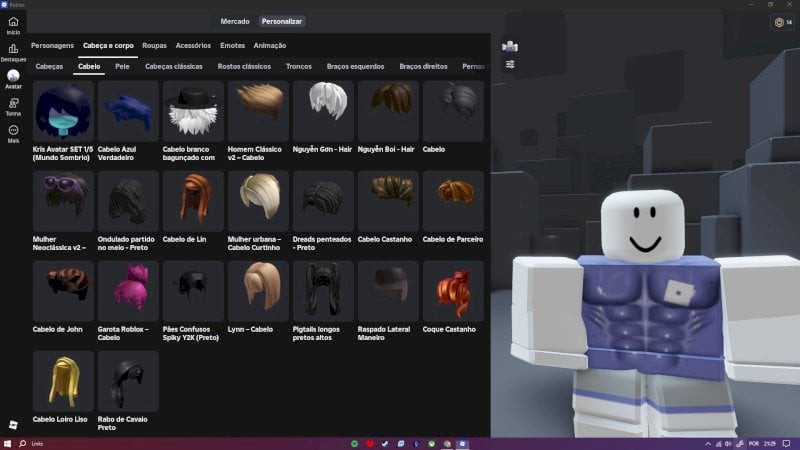The height and width of the screenshot is (450, 800).
Task: Switch to the Mercado tab
Action: 235,21
